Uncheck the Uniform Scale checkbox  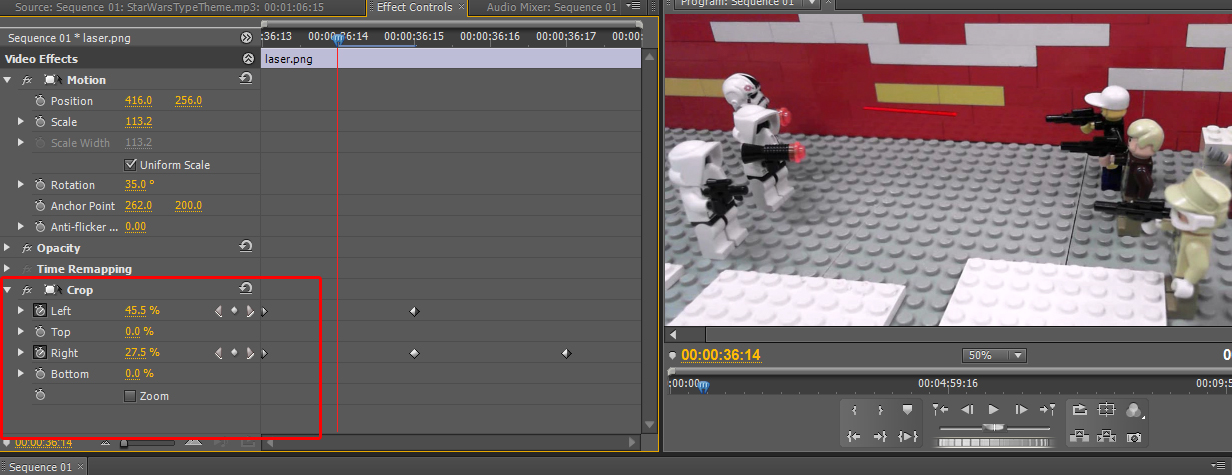point(130,164)
